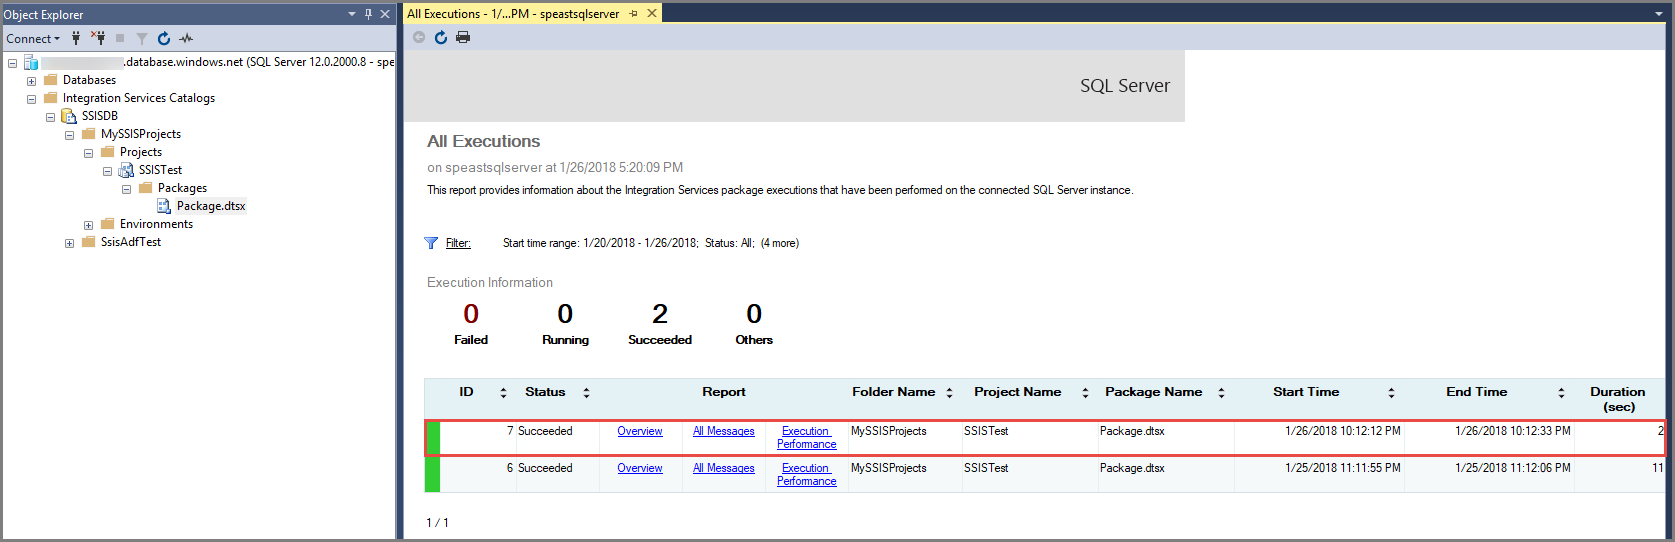Select the All Executions report tab
The height and width of the screenshot is (542, 1675).
click(513, 14)
